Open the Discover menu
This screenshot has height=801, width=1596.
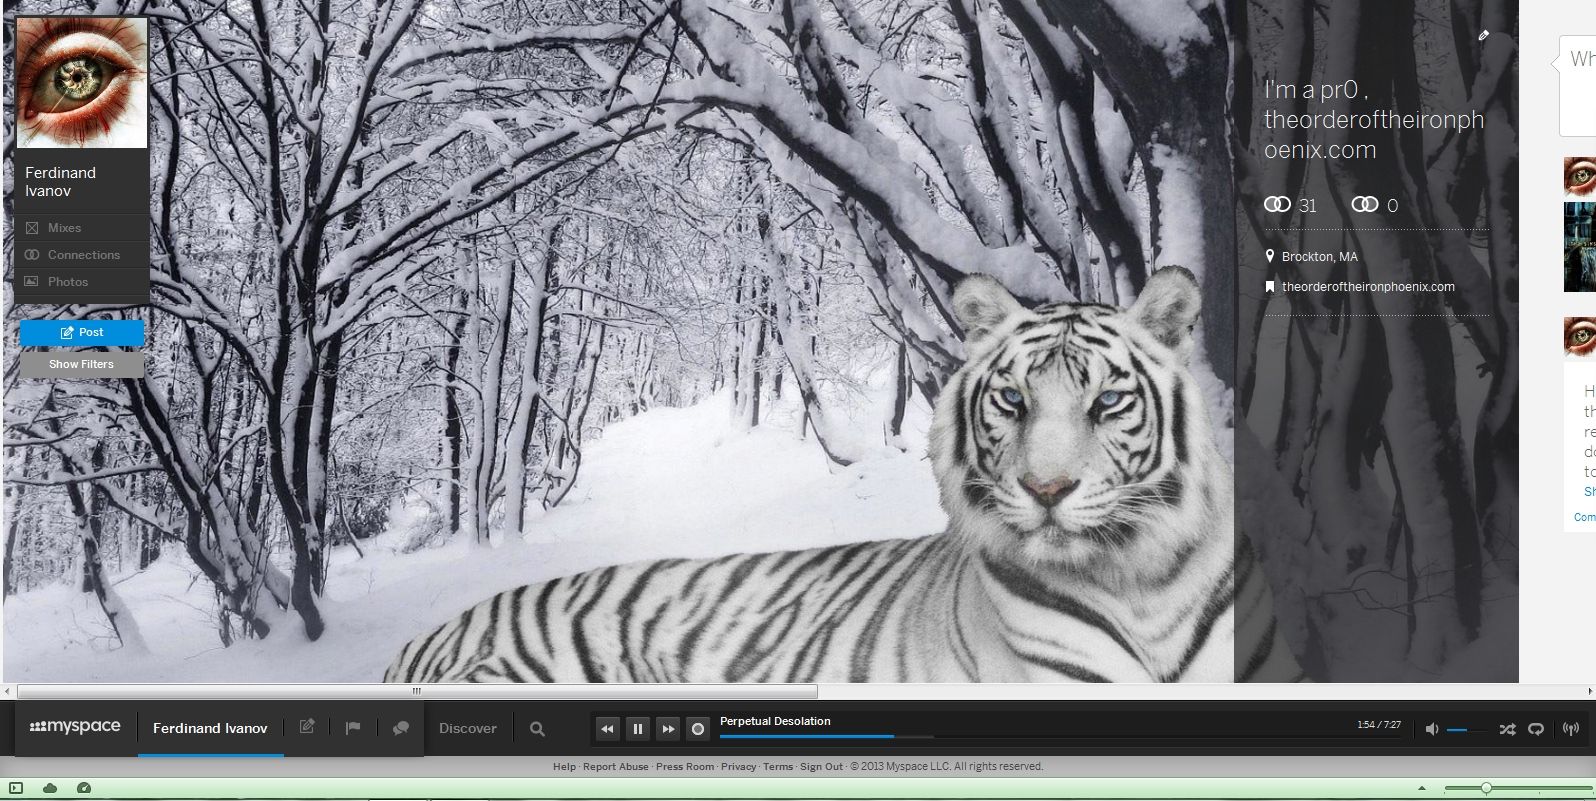(x=467, y=728)
